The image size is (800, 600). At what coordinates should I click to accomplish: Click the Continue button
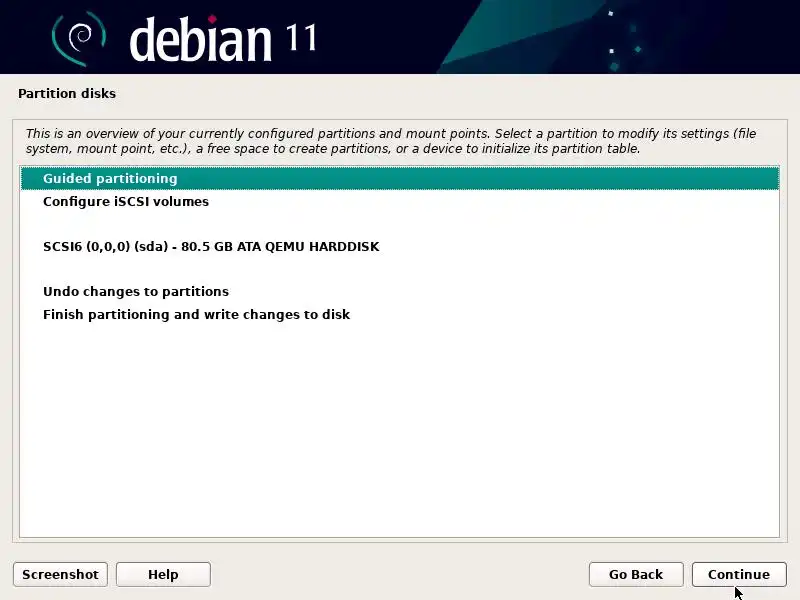[x=739, y=574]
